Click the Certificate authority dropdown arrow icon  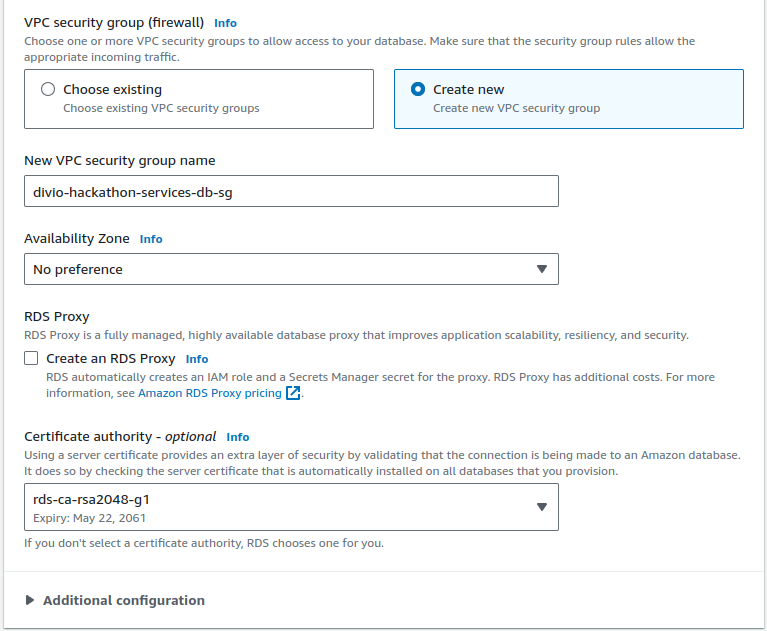pos(541,507)
